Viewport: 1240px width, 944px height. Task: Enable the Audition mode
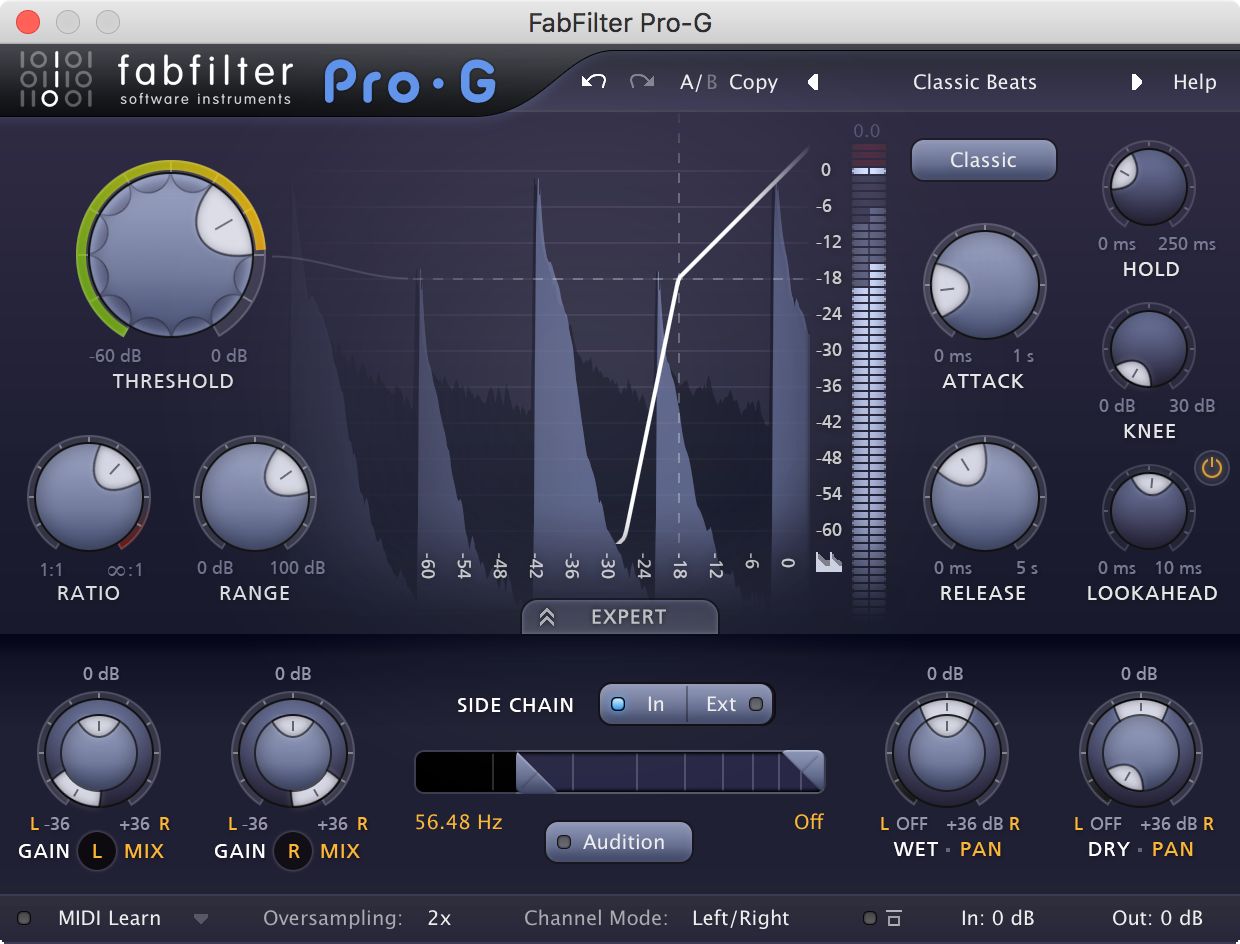pyautogui.click(x=618, y=842)
